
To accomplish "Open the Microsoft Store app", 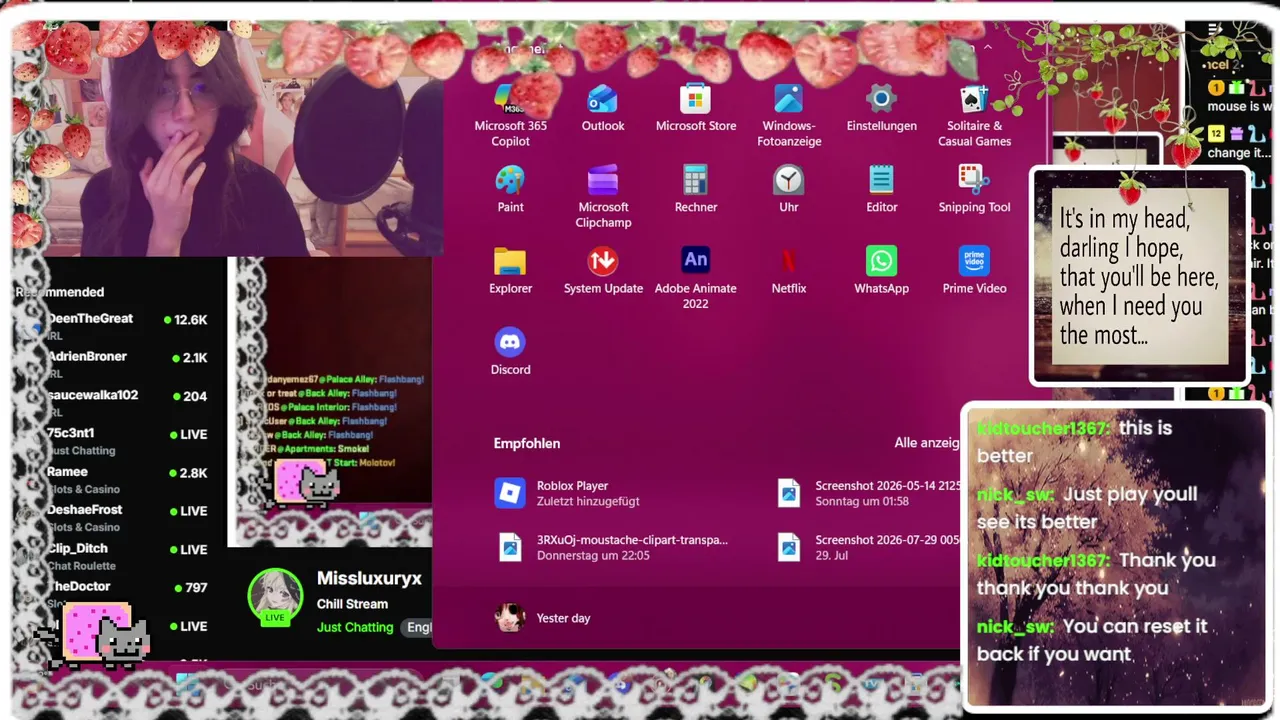I will [696, 108].
